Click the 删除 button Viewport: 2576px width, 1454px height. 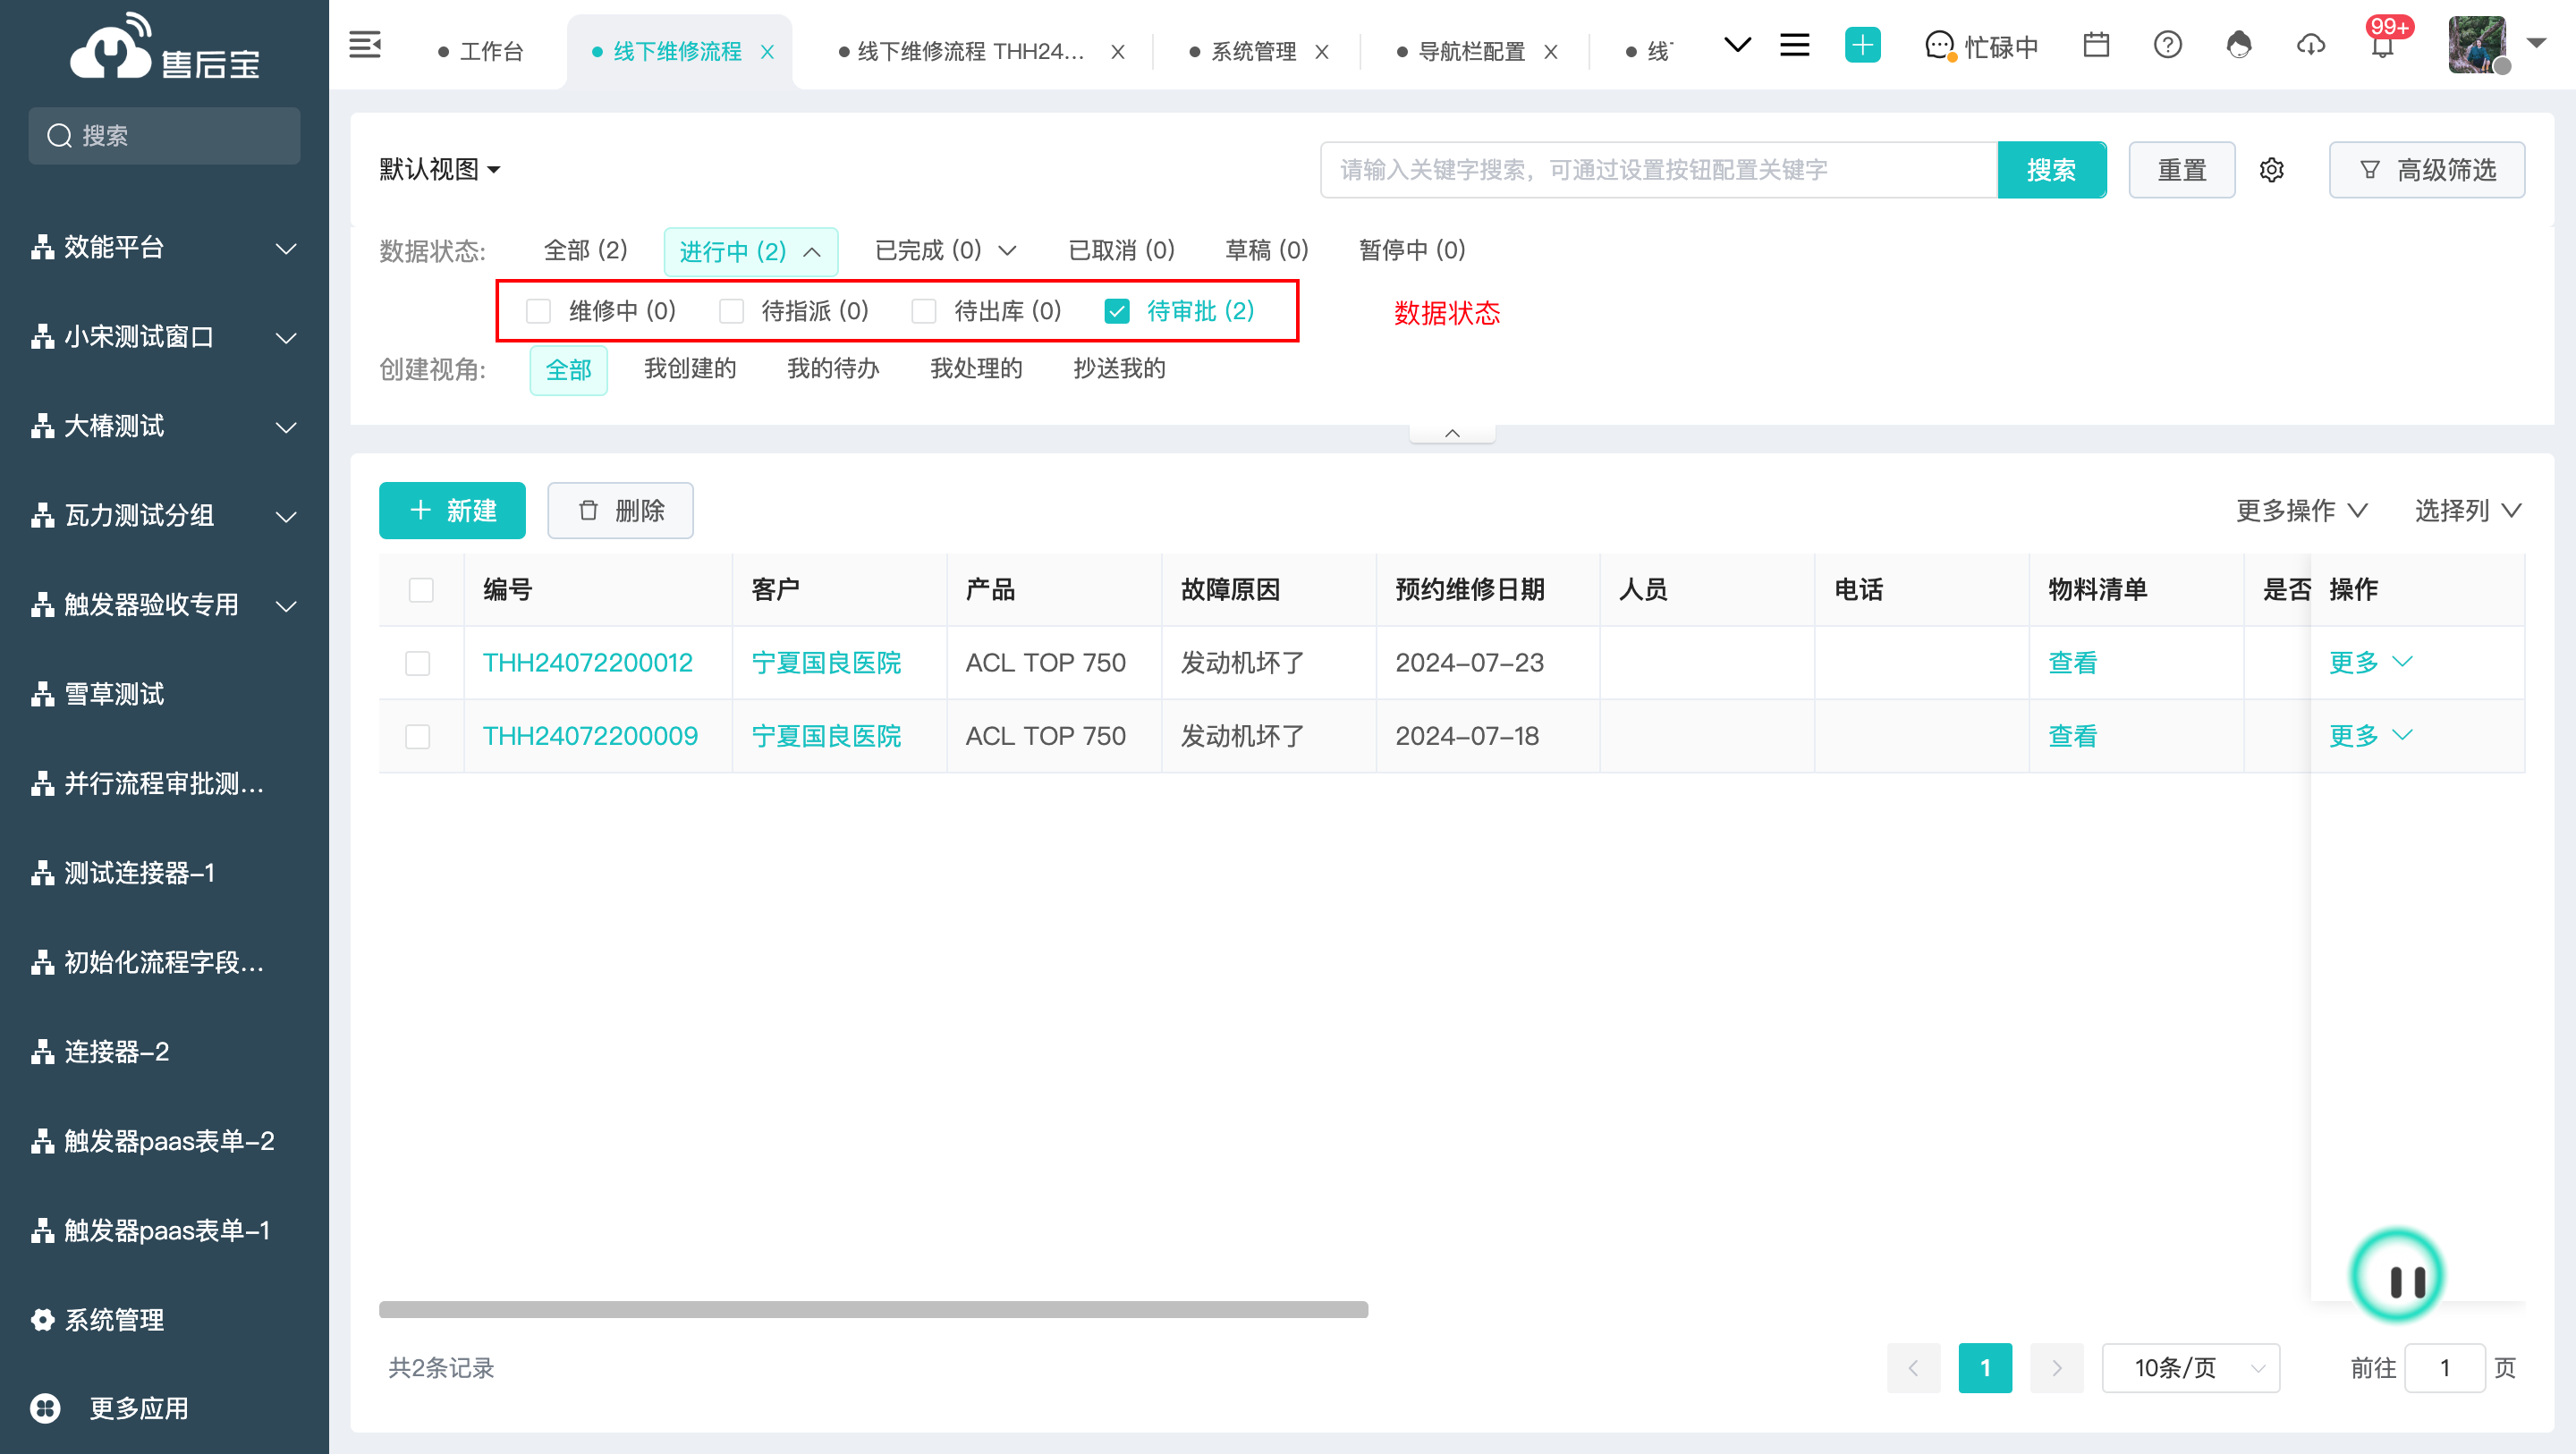(x=620, y=510)
